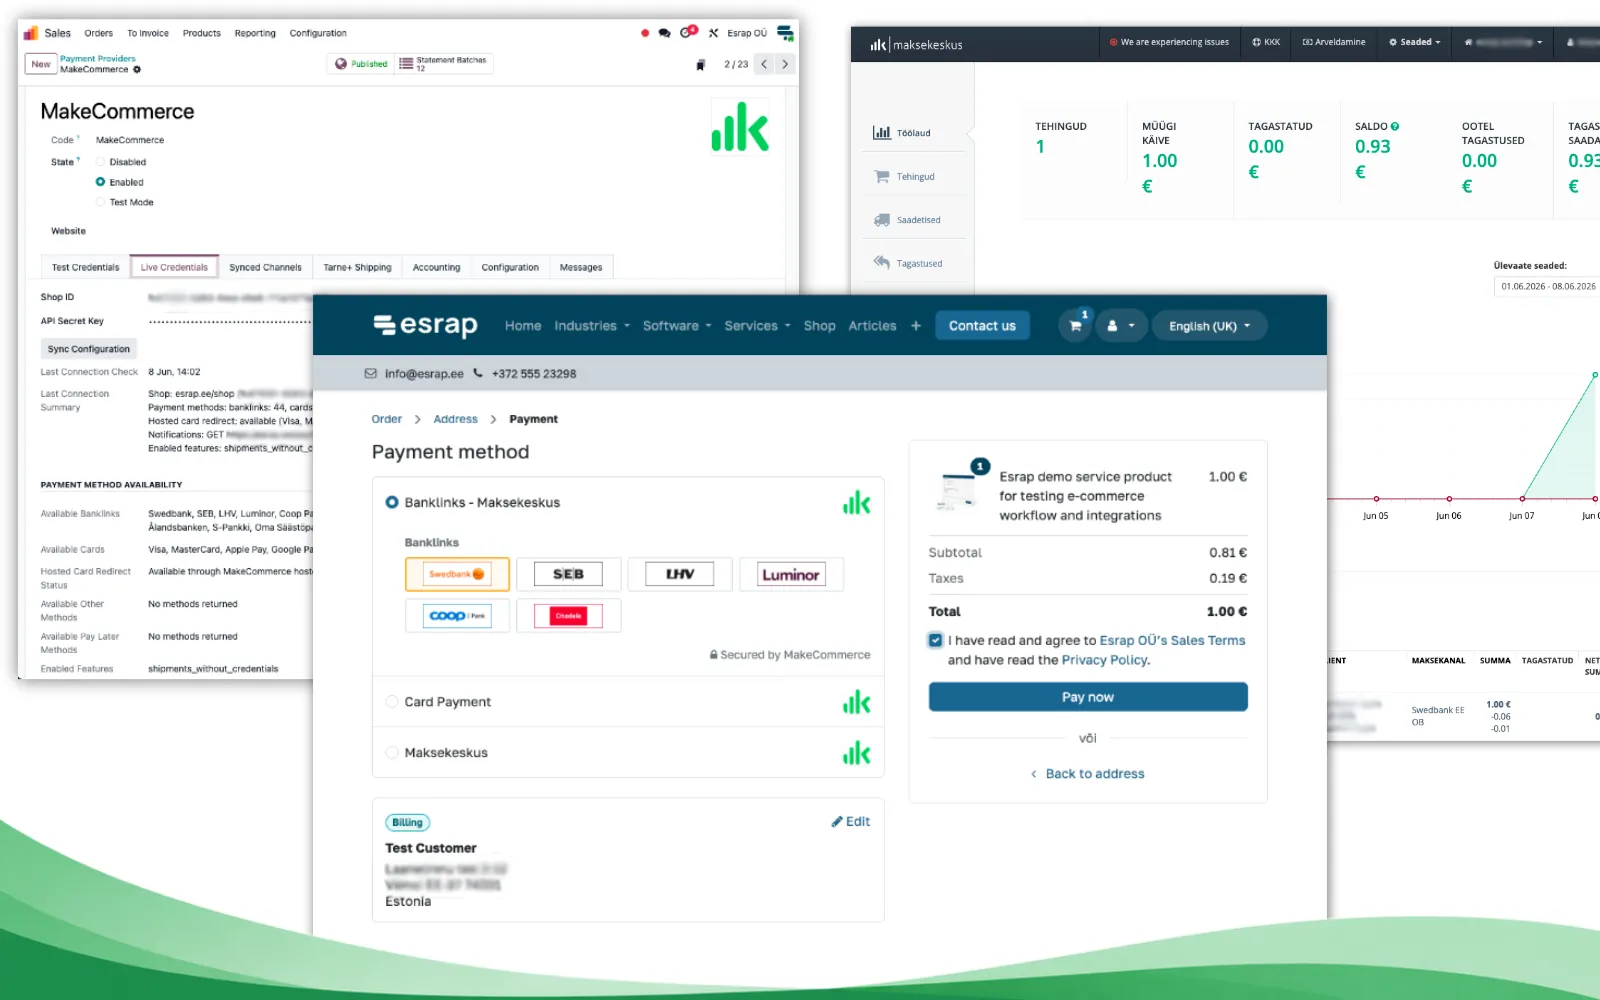Click the gear icon beside MakeCommerce breadcrumb
Viewport: 1600px width, 1000px height.
[137, 70]
